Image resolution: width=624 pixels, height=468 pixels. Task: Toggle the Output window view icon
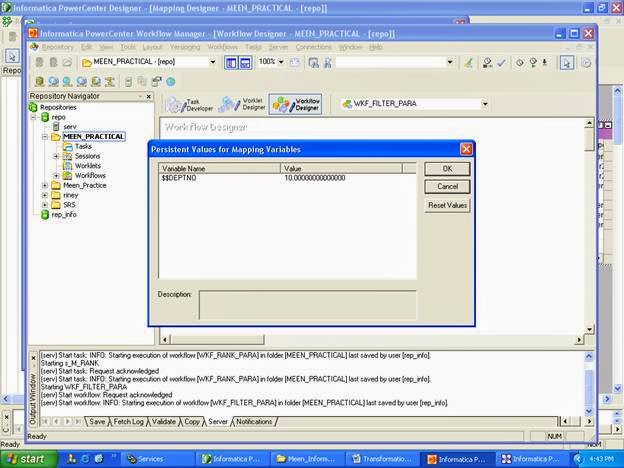coord(245,63)
